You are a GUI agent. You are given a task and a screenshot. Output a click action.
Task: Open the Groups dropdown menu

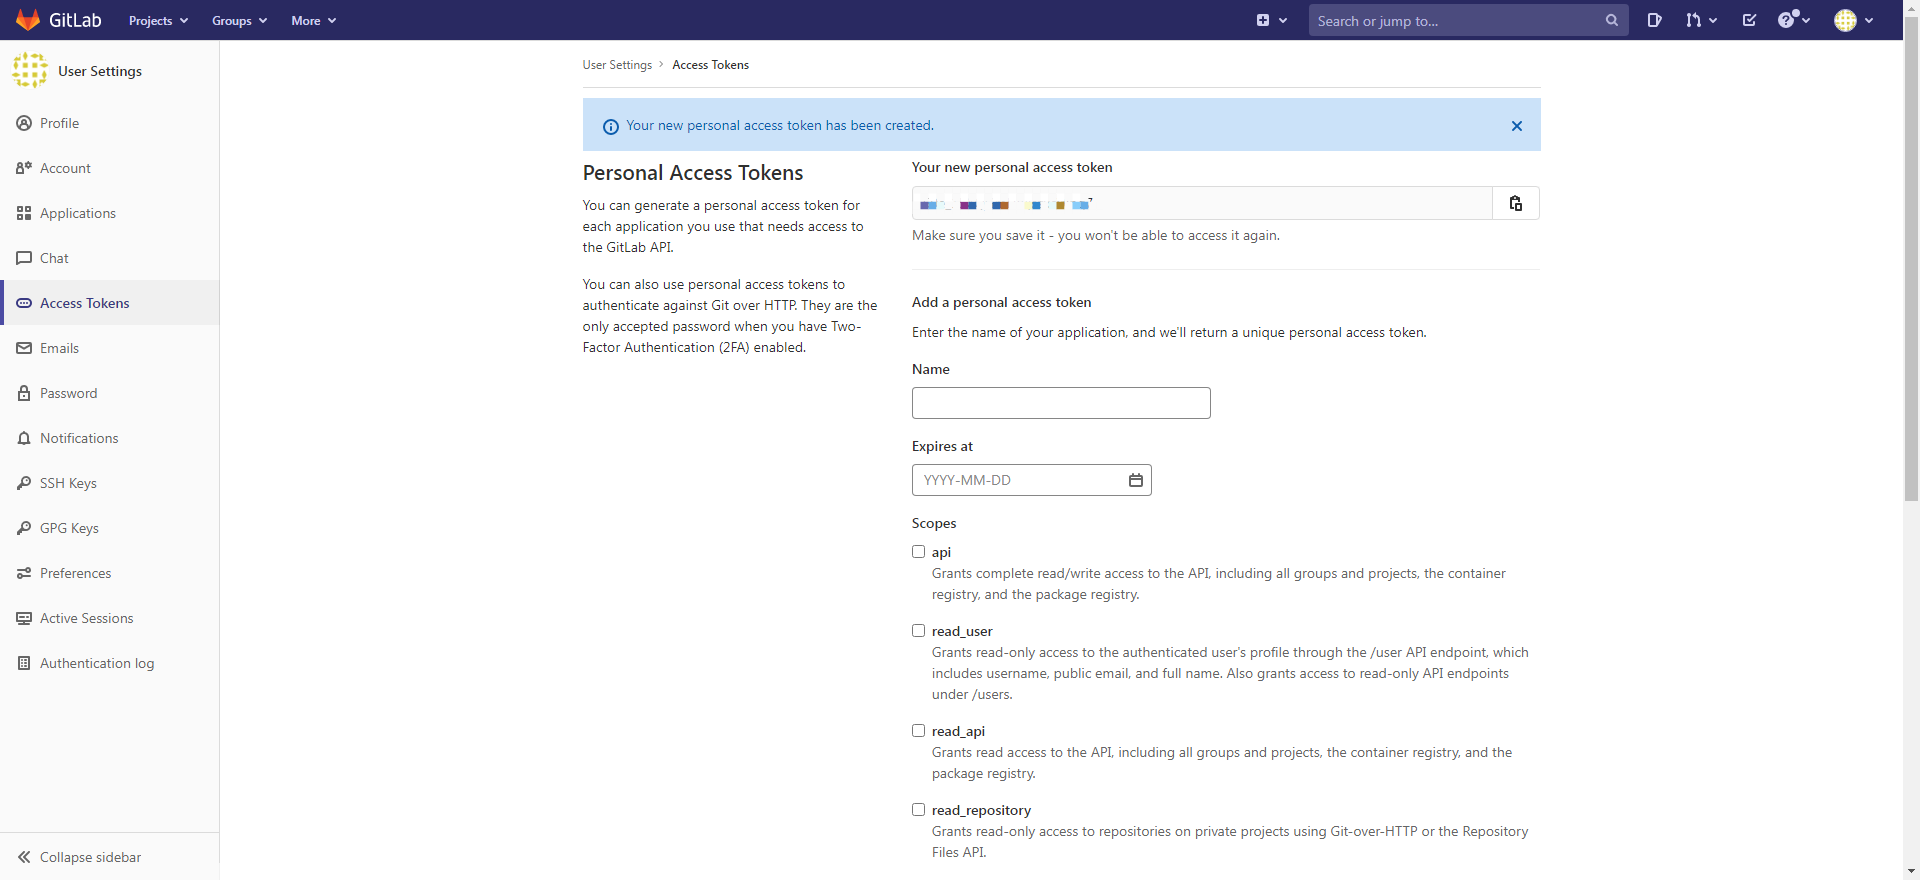(x=239, y=20)
